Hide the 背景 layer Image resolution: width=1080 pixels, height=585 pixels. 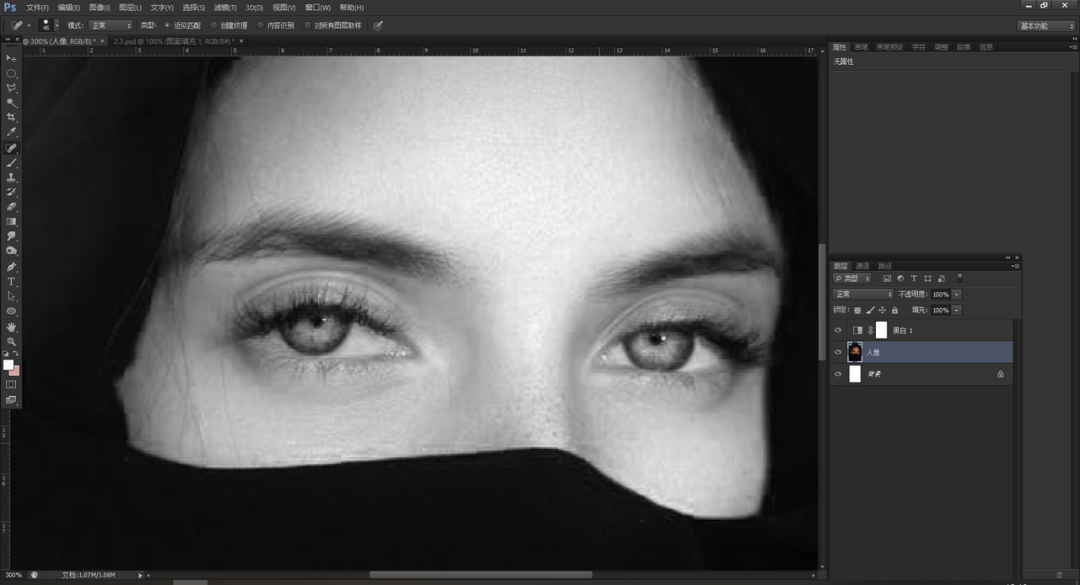(838, 374)
